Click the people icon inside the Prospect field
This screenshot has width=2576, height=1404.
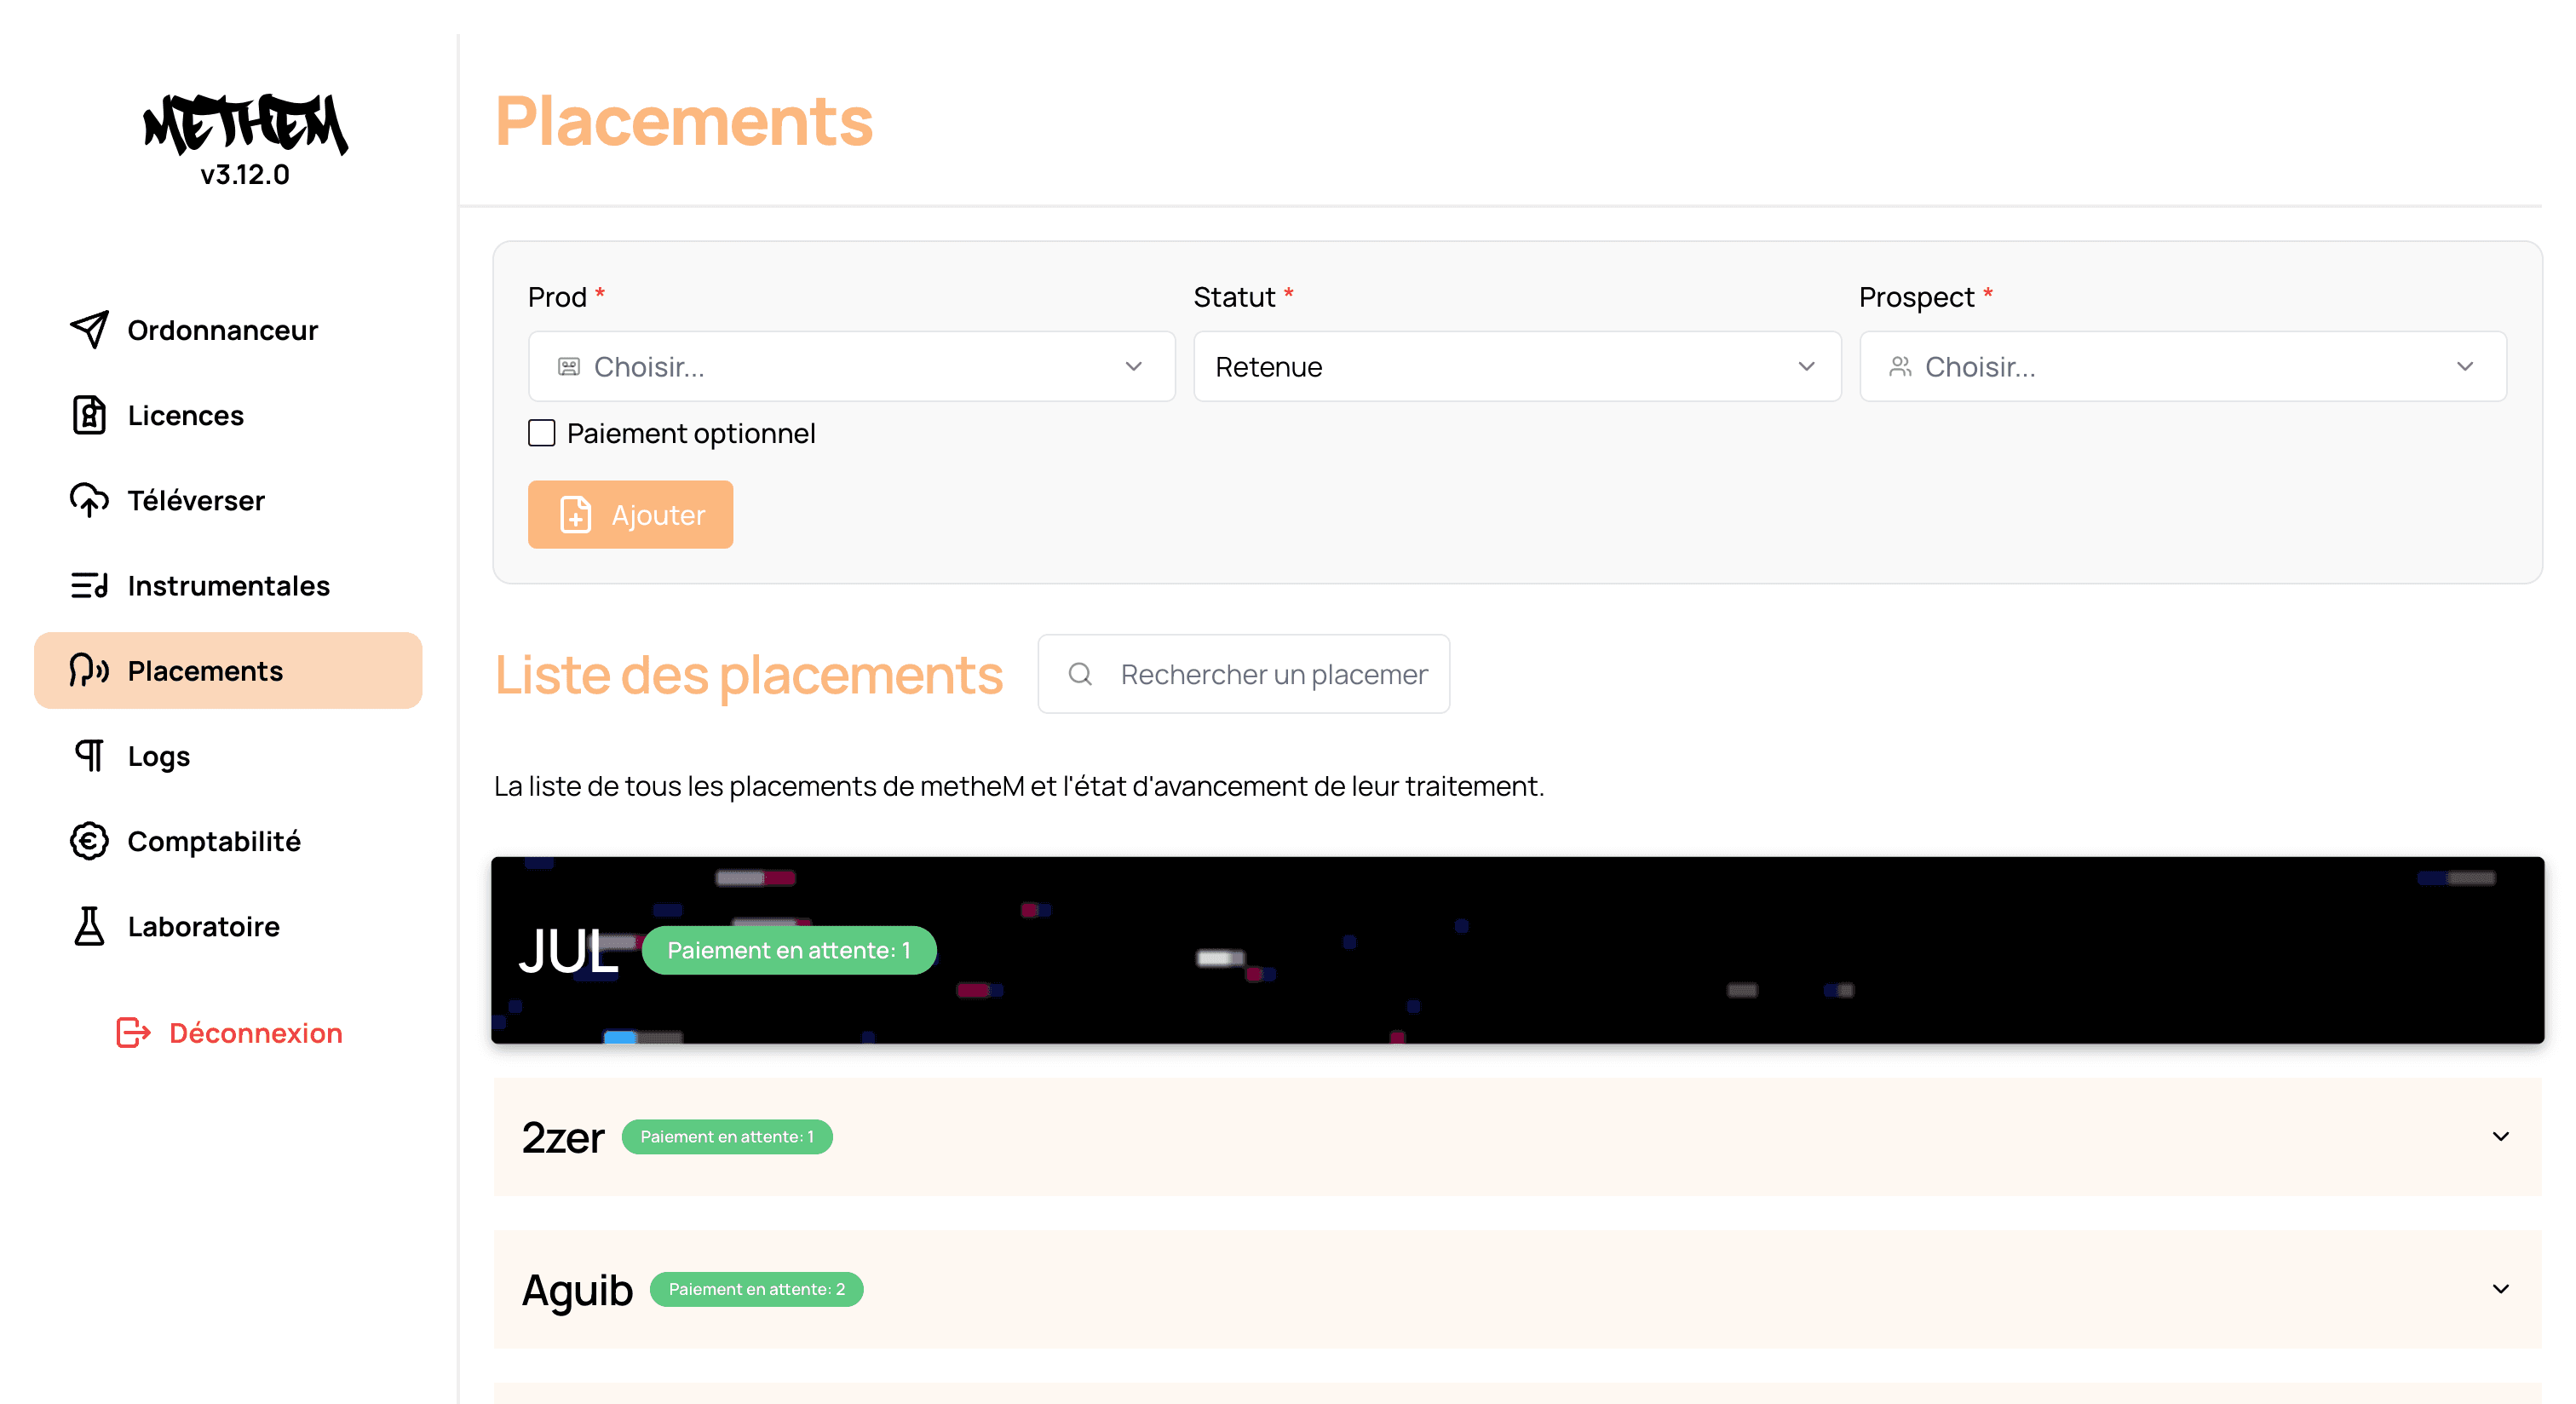tap(1902, 366)
